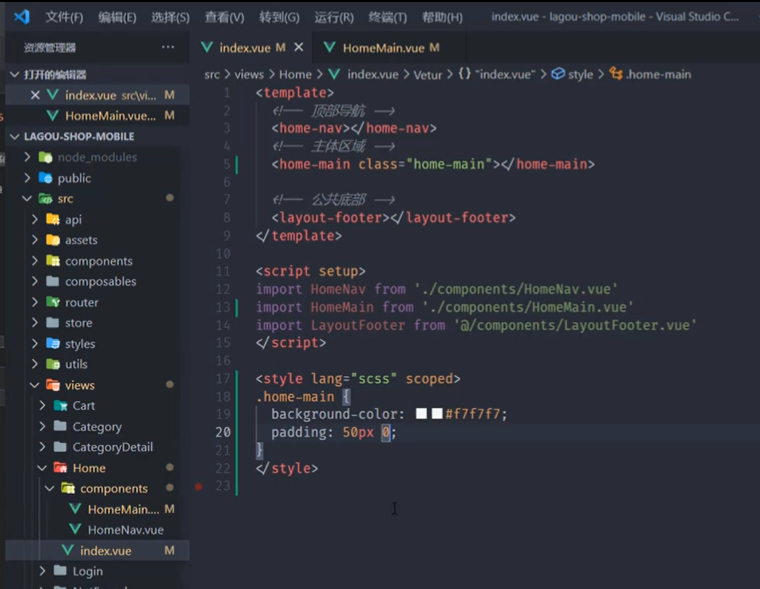Click the red breakpoint dot at line 23
760x589 pixels.
point(198,486)
